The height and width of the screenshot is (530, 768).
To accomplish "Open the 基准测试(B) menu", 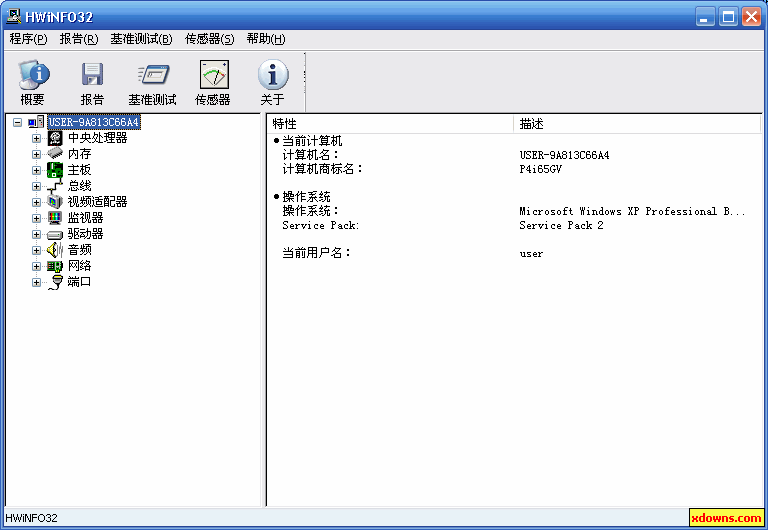I will (x=141, y=39).
